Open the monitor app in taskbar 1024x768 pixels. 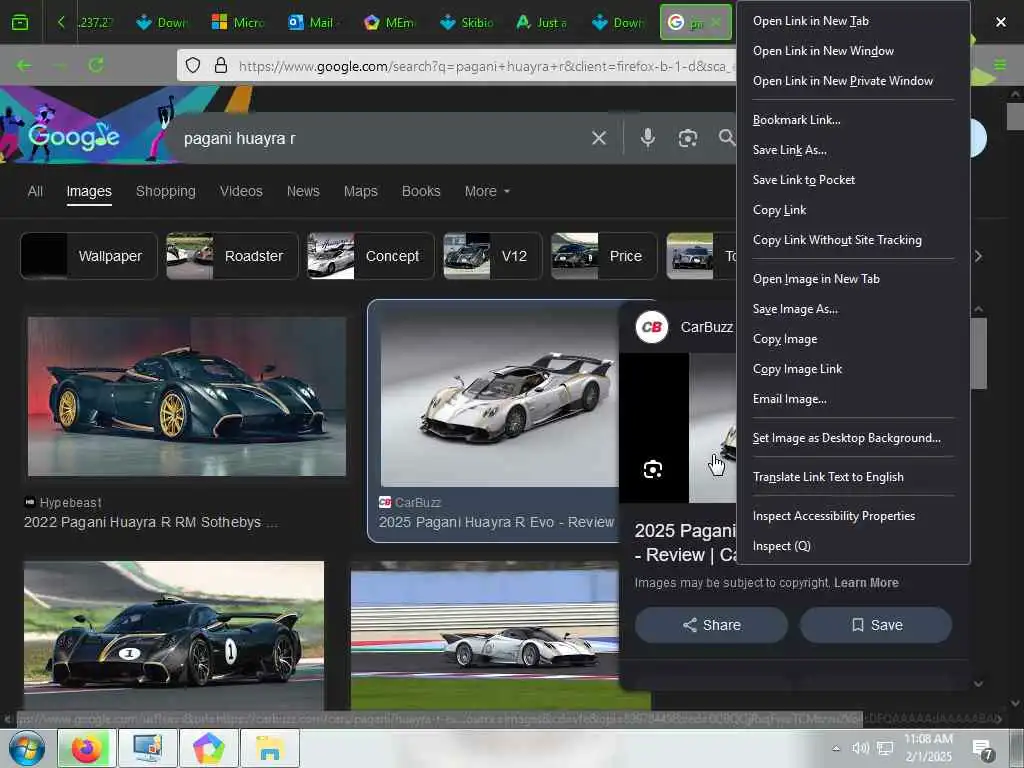(147, 748)
